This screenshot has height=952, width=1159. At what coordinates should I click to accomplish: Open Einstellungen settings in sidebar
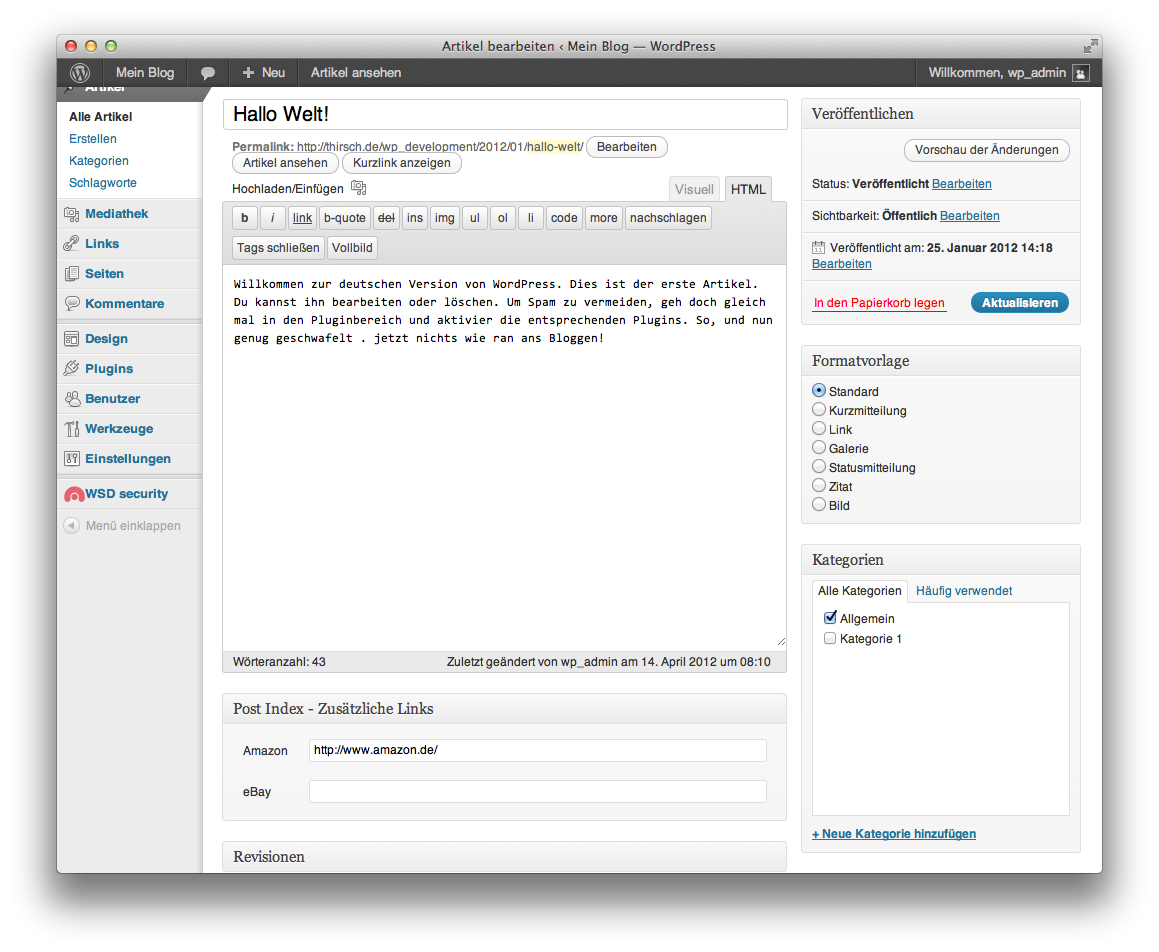(x=129, y=459)
